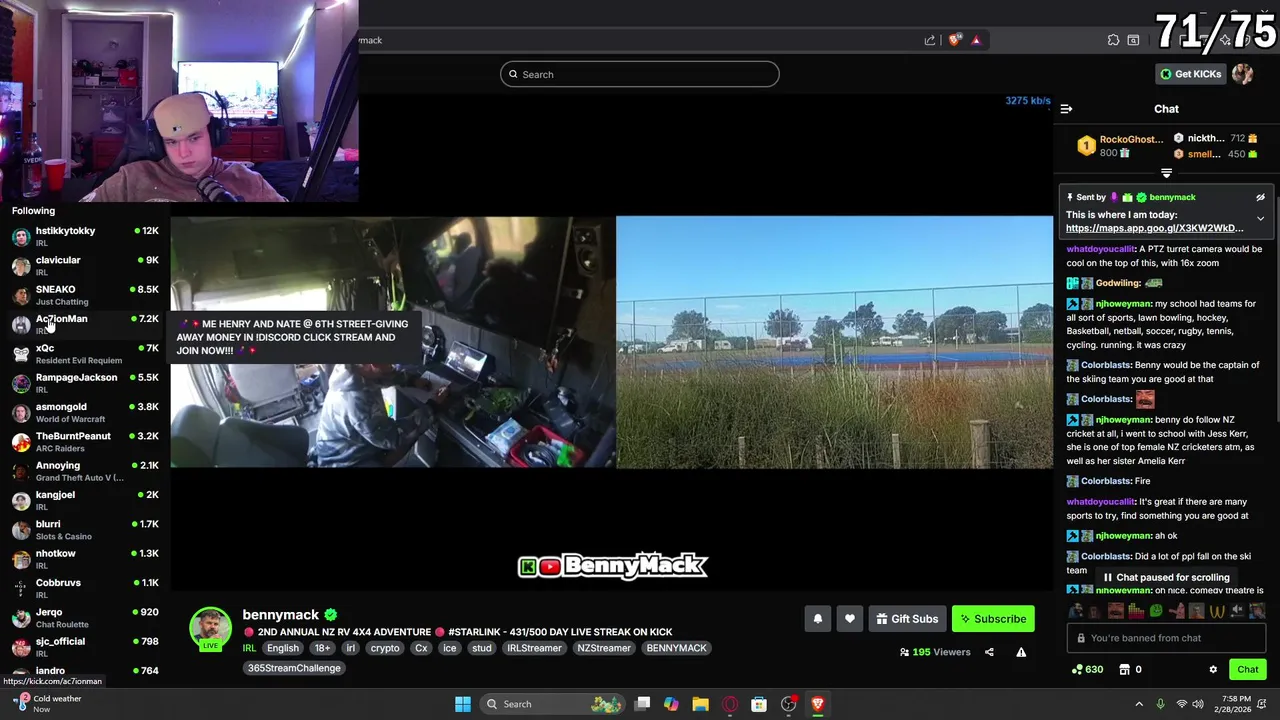Open the share stream icon

tap(989, 652)
